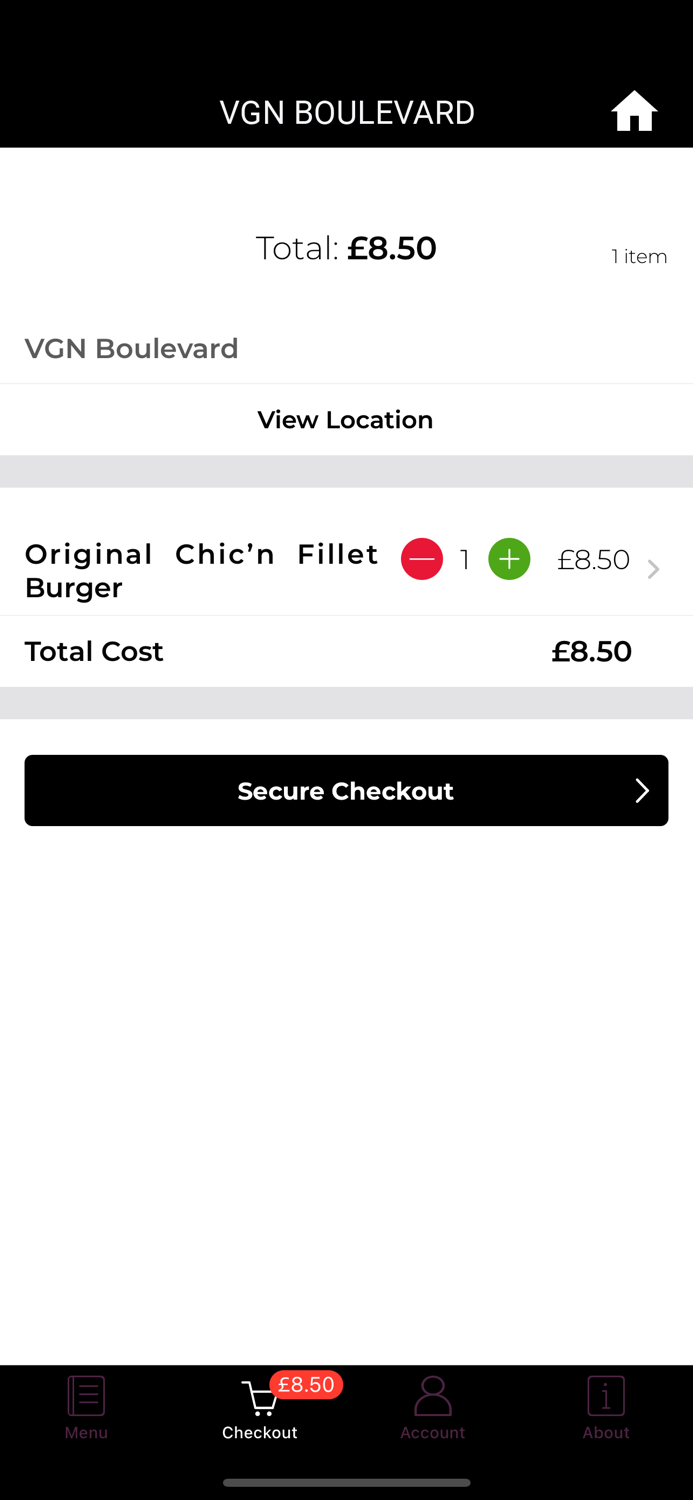Click the Total Cost label
Screen dimensions: 693x1500
94,652
